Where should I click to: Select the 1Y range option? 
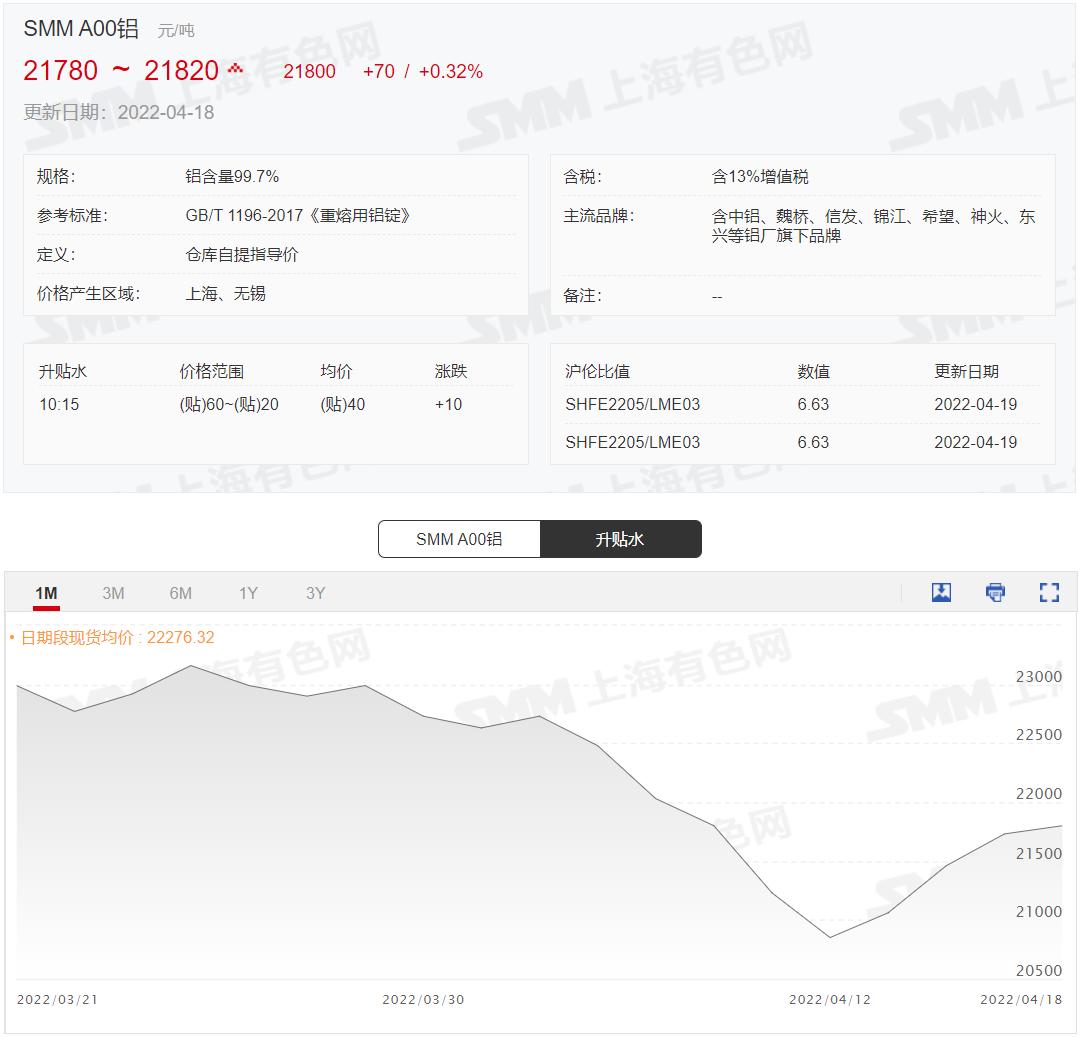(x=248, y=592)
